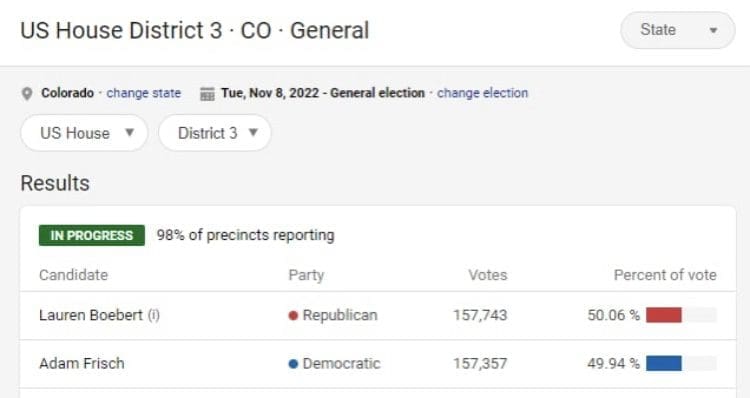This screenshot has width=750, height=398.
Task: Expand the District 3 dropdown
Action: (x=215, y=133)
